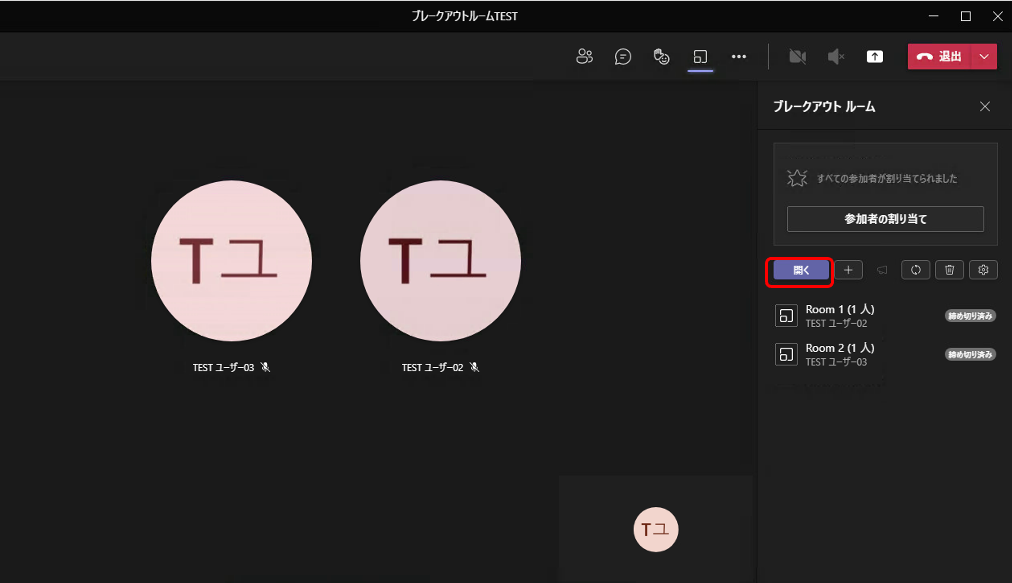Leave the meeting with 退出 button
This screenshot has height=583, width=1012.
point(940,56)
